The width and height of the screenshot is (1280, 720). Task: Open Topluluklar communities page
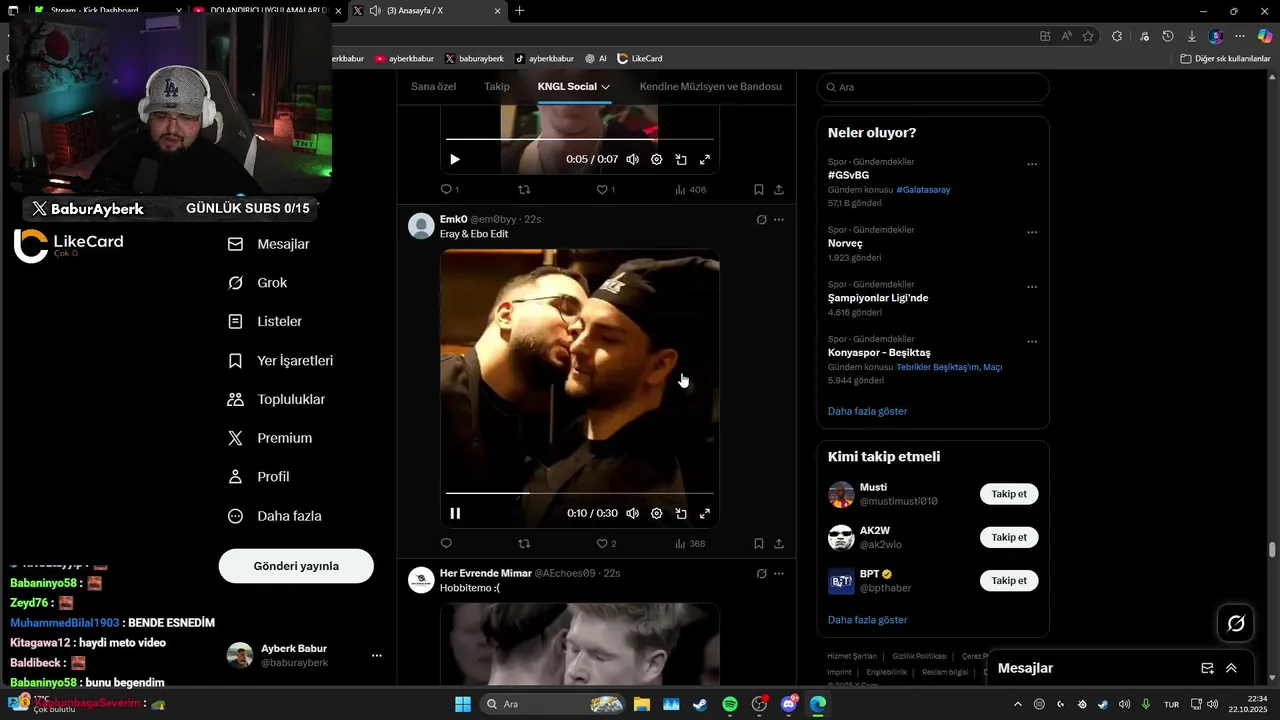[x=276, y=400]
